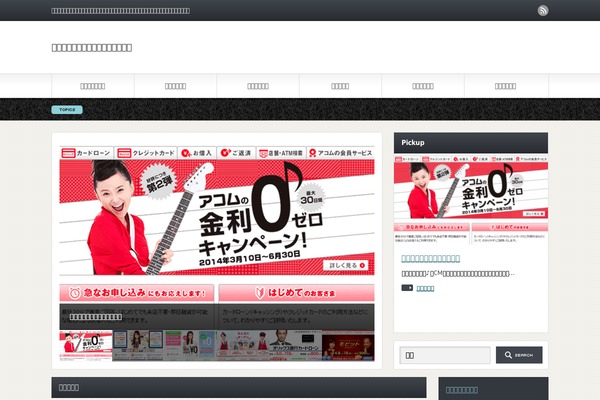Click the tagline text in the top bar
600x400 pixels.
pyautogui.click(x=121, y=11)
